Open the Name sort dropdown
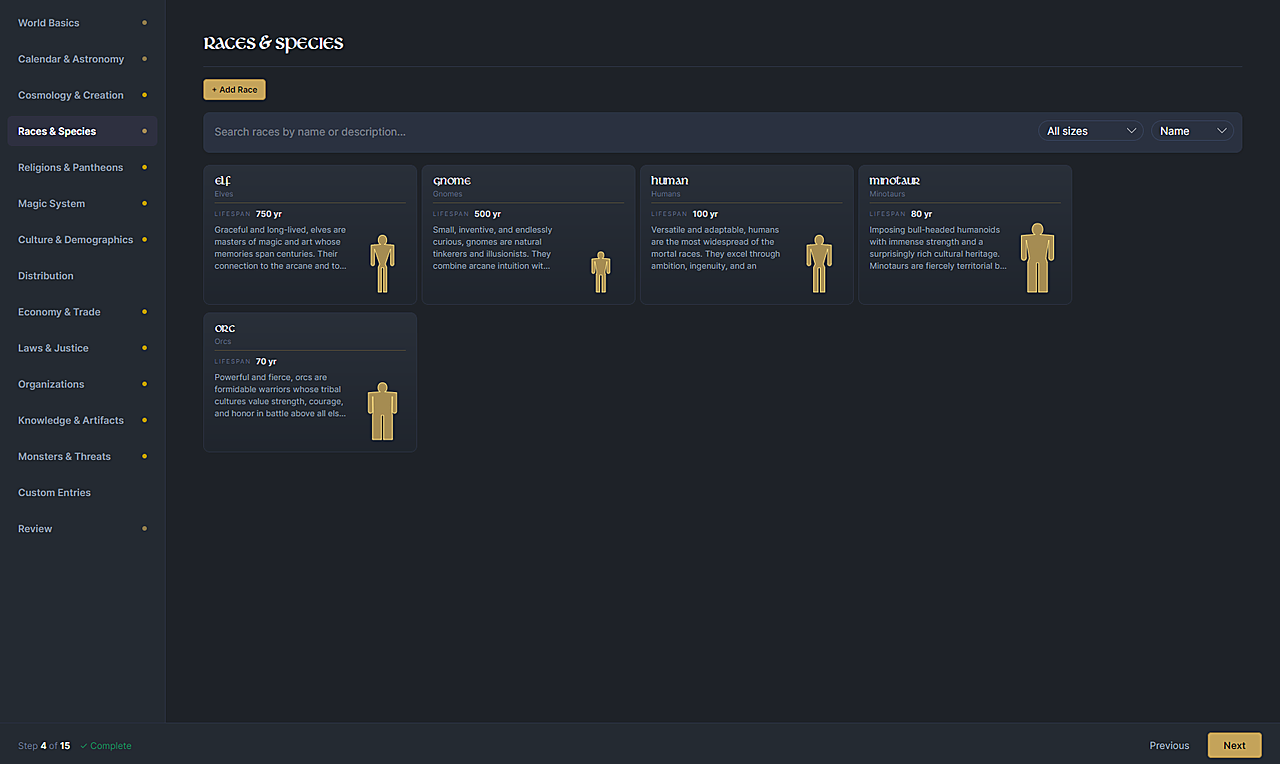Image resolution: width=1280 pixels, height=764 pixels. pos(1192,131)
